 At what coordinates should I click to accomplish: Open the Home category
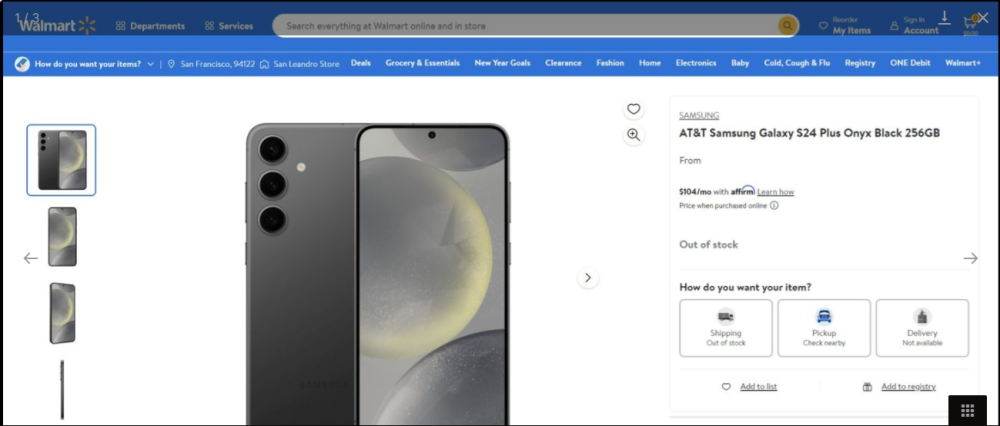tap(650, 63)
